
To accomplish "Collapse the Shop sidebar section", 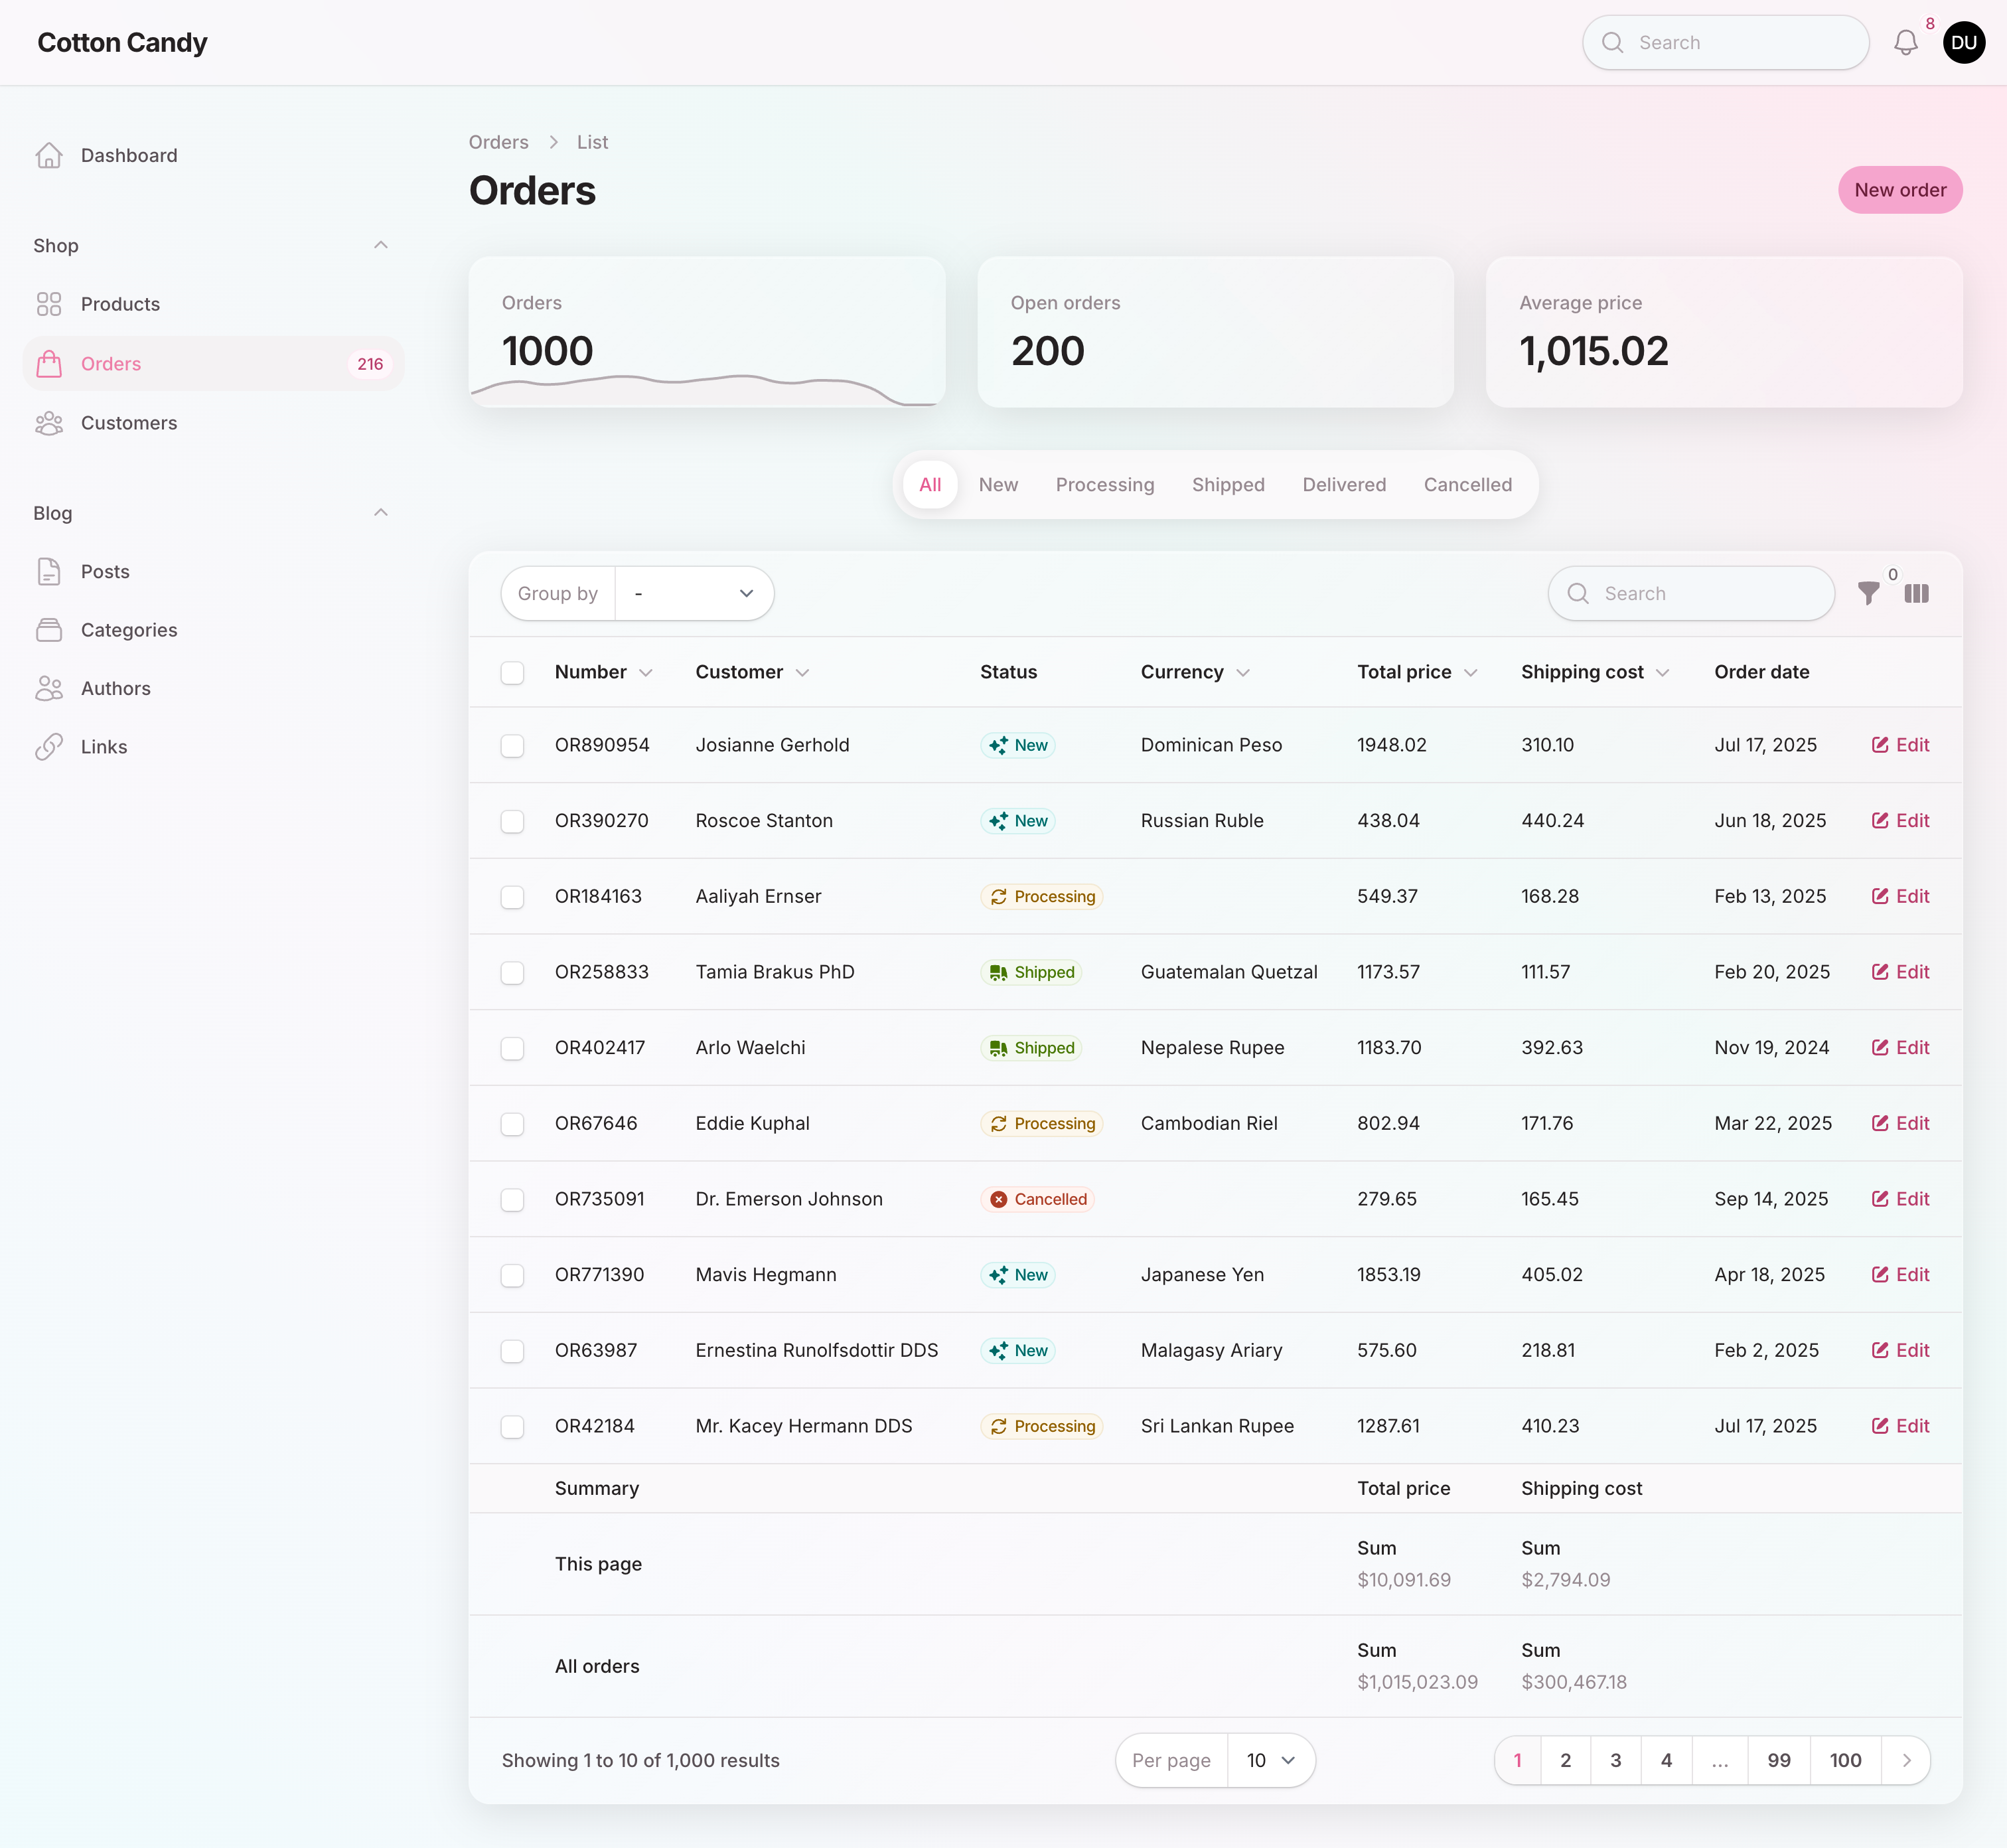I will tap(380, 245).
